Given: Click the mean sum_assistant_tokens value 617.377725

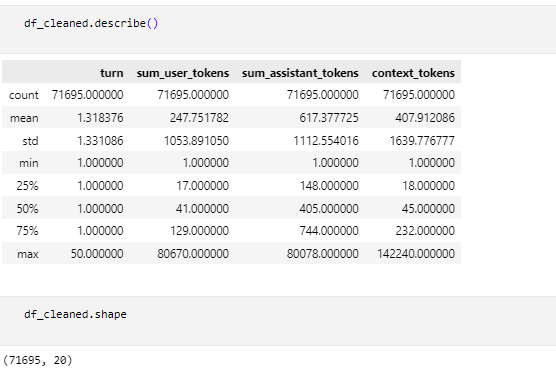Looking at the screenshot, I should click(329, 118).
